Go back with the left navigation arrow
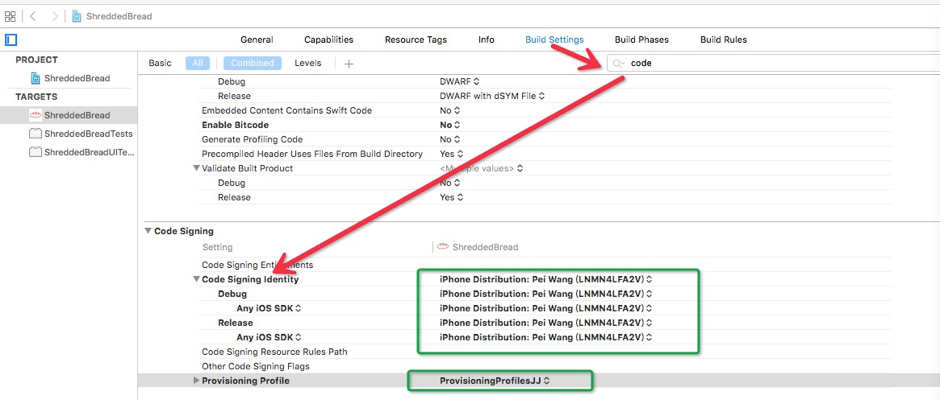 33,16
